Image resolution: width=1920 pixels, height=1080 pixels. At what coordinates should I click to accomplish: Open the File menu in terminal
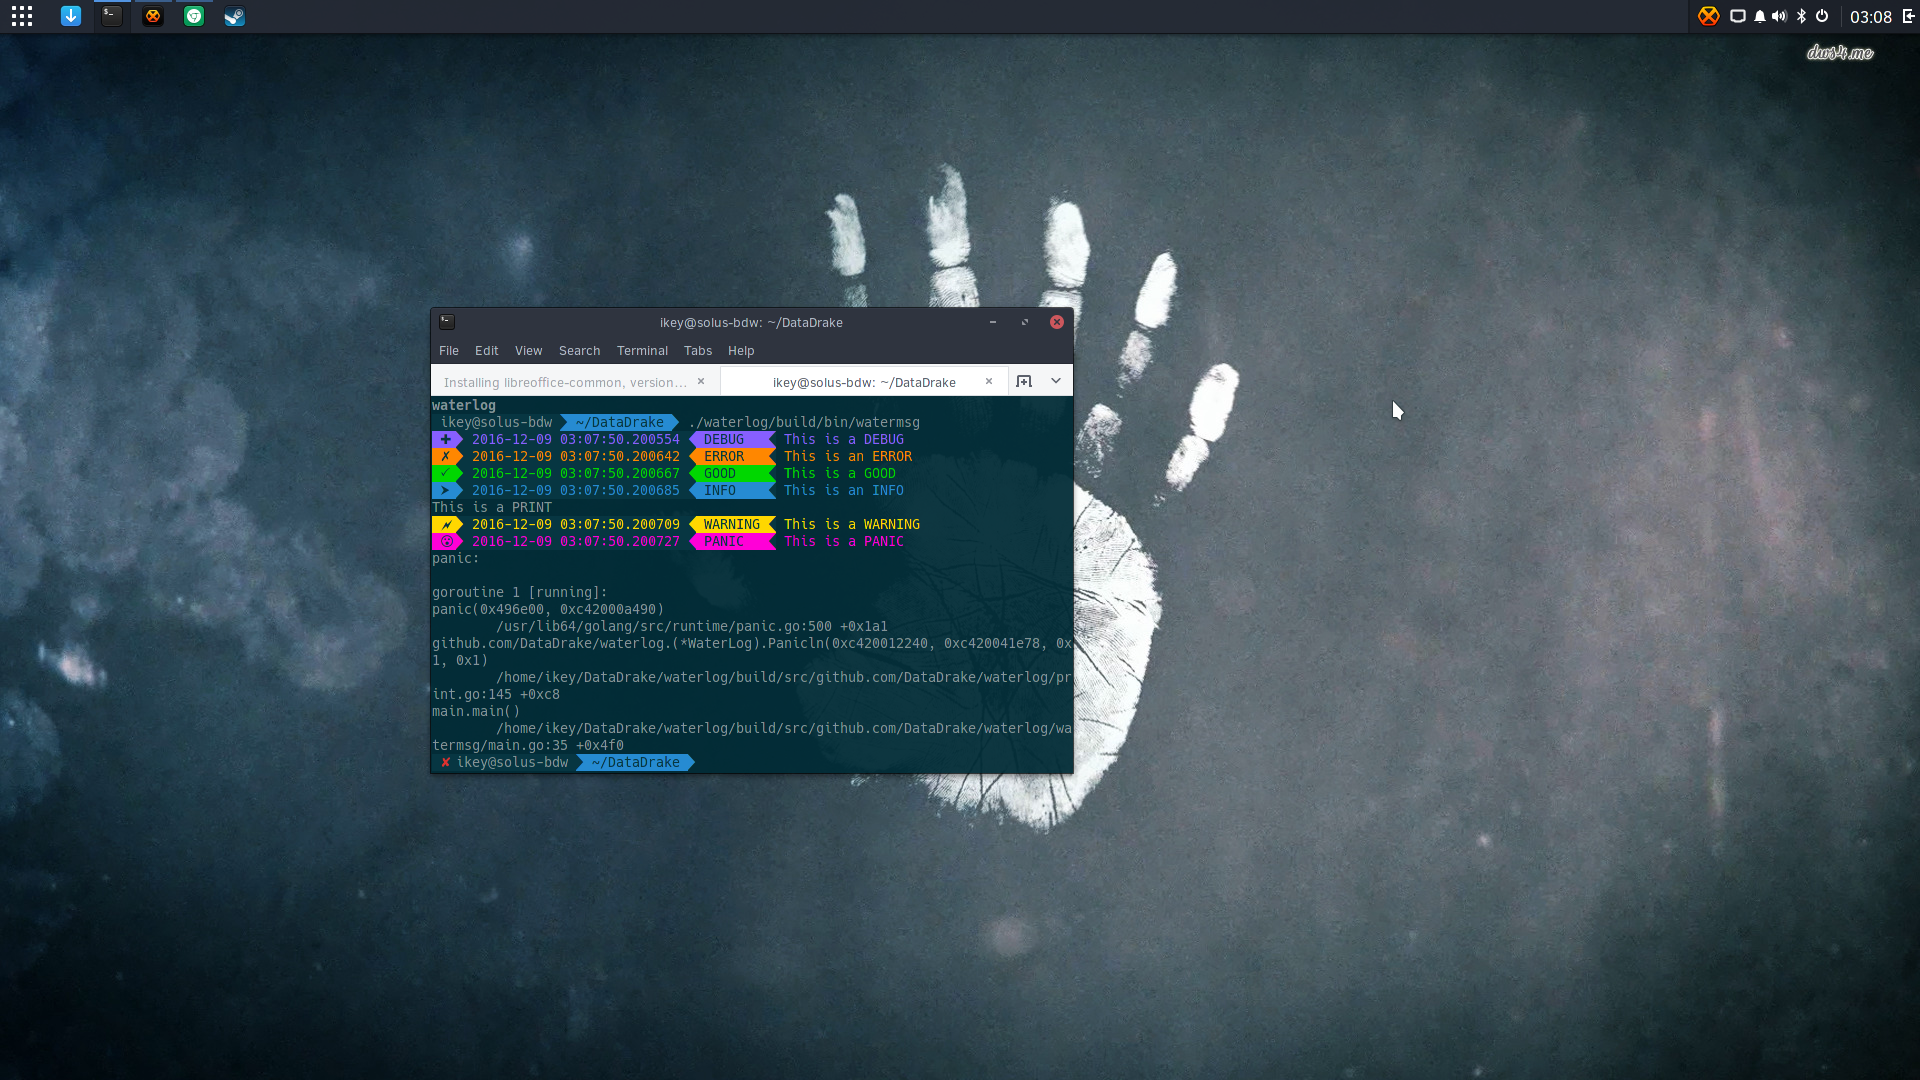pos(449,351)
